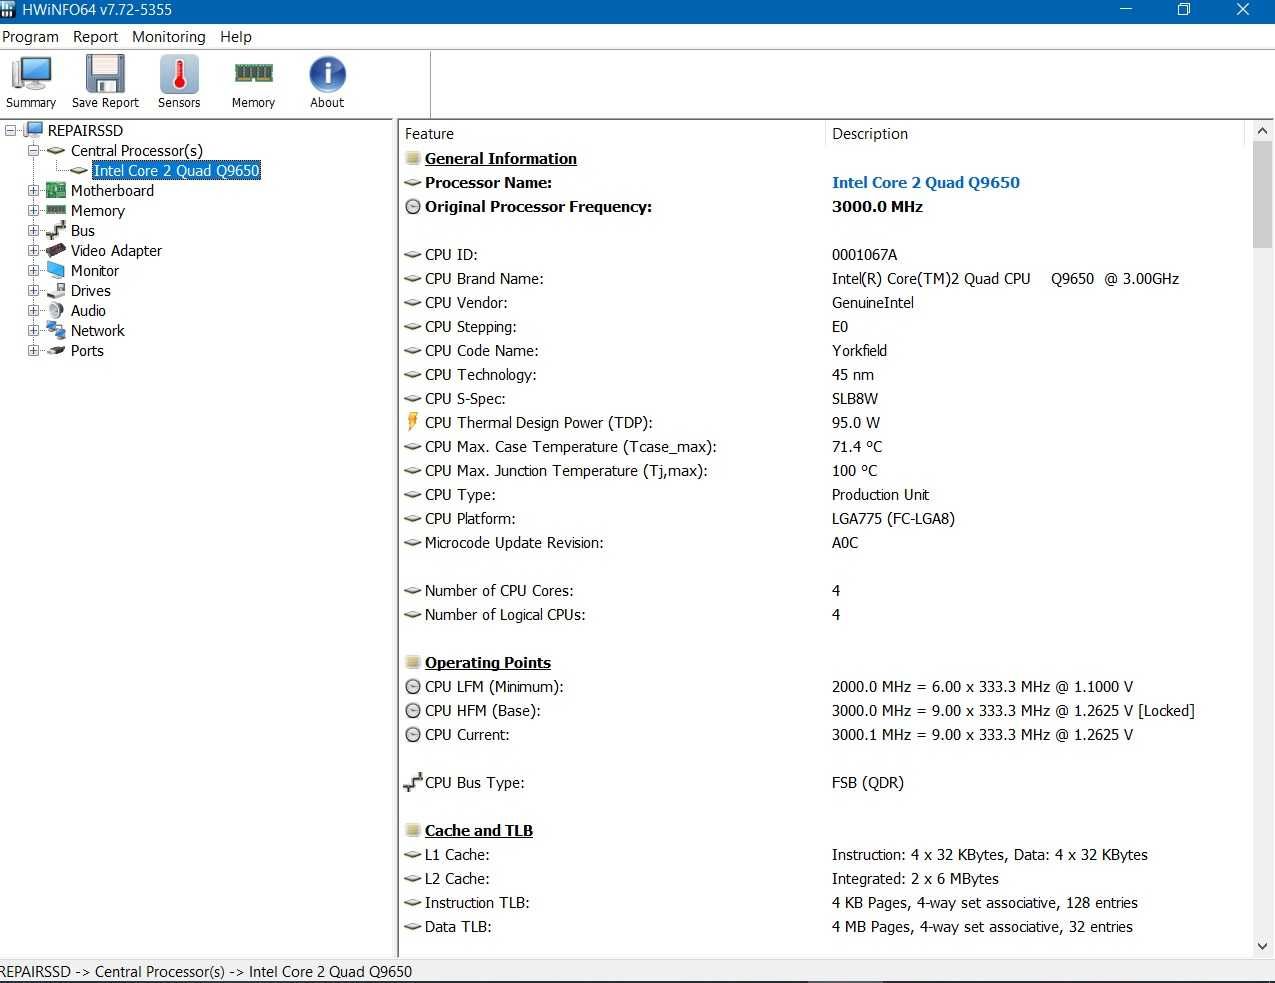Click the scrollbar up arrow
The width and height of the screenshot is (1275, 983).
point(1262,131)
